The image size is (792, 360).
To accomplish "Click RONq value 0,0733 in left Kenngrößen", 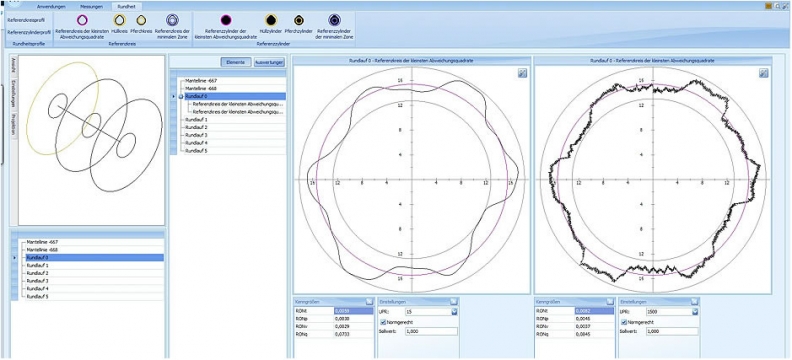I will coord(353,334).
